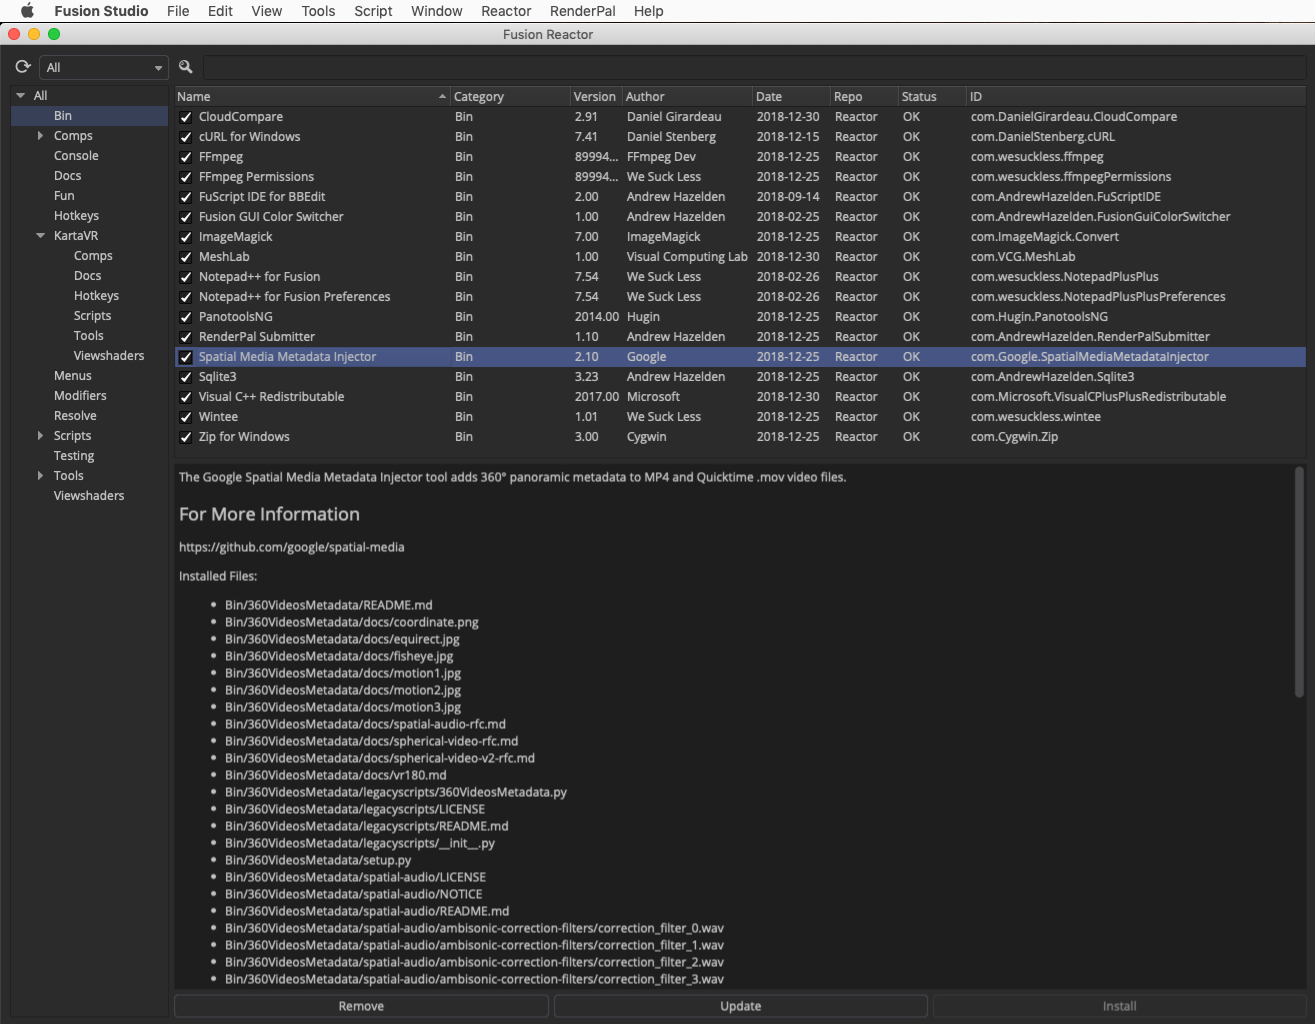
Task: Open the Edit menu
Action: coord(220,11)
